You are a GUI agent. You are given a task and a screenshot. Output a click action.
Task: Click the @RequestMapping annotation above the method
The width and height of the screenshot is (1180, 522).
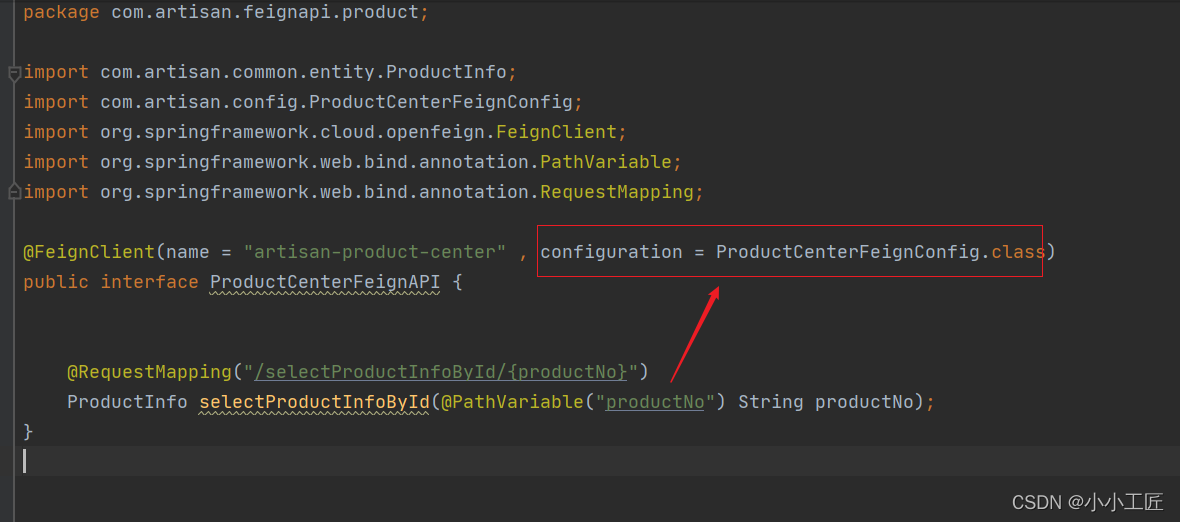point(149,372)
